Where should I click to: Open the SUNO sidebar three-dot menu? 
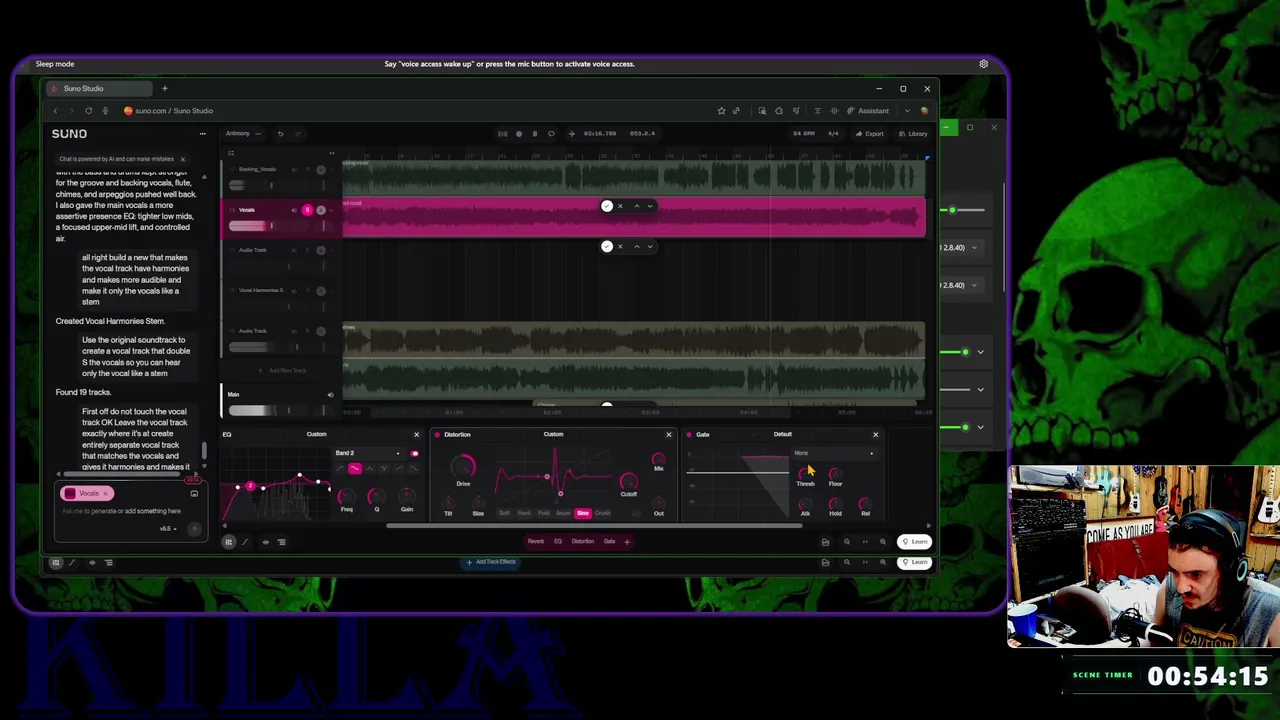(x=202, y=133)
